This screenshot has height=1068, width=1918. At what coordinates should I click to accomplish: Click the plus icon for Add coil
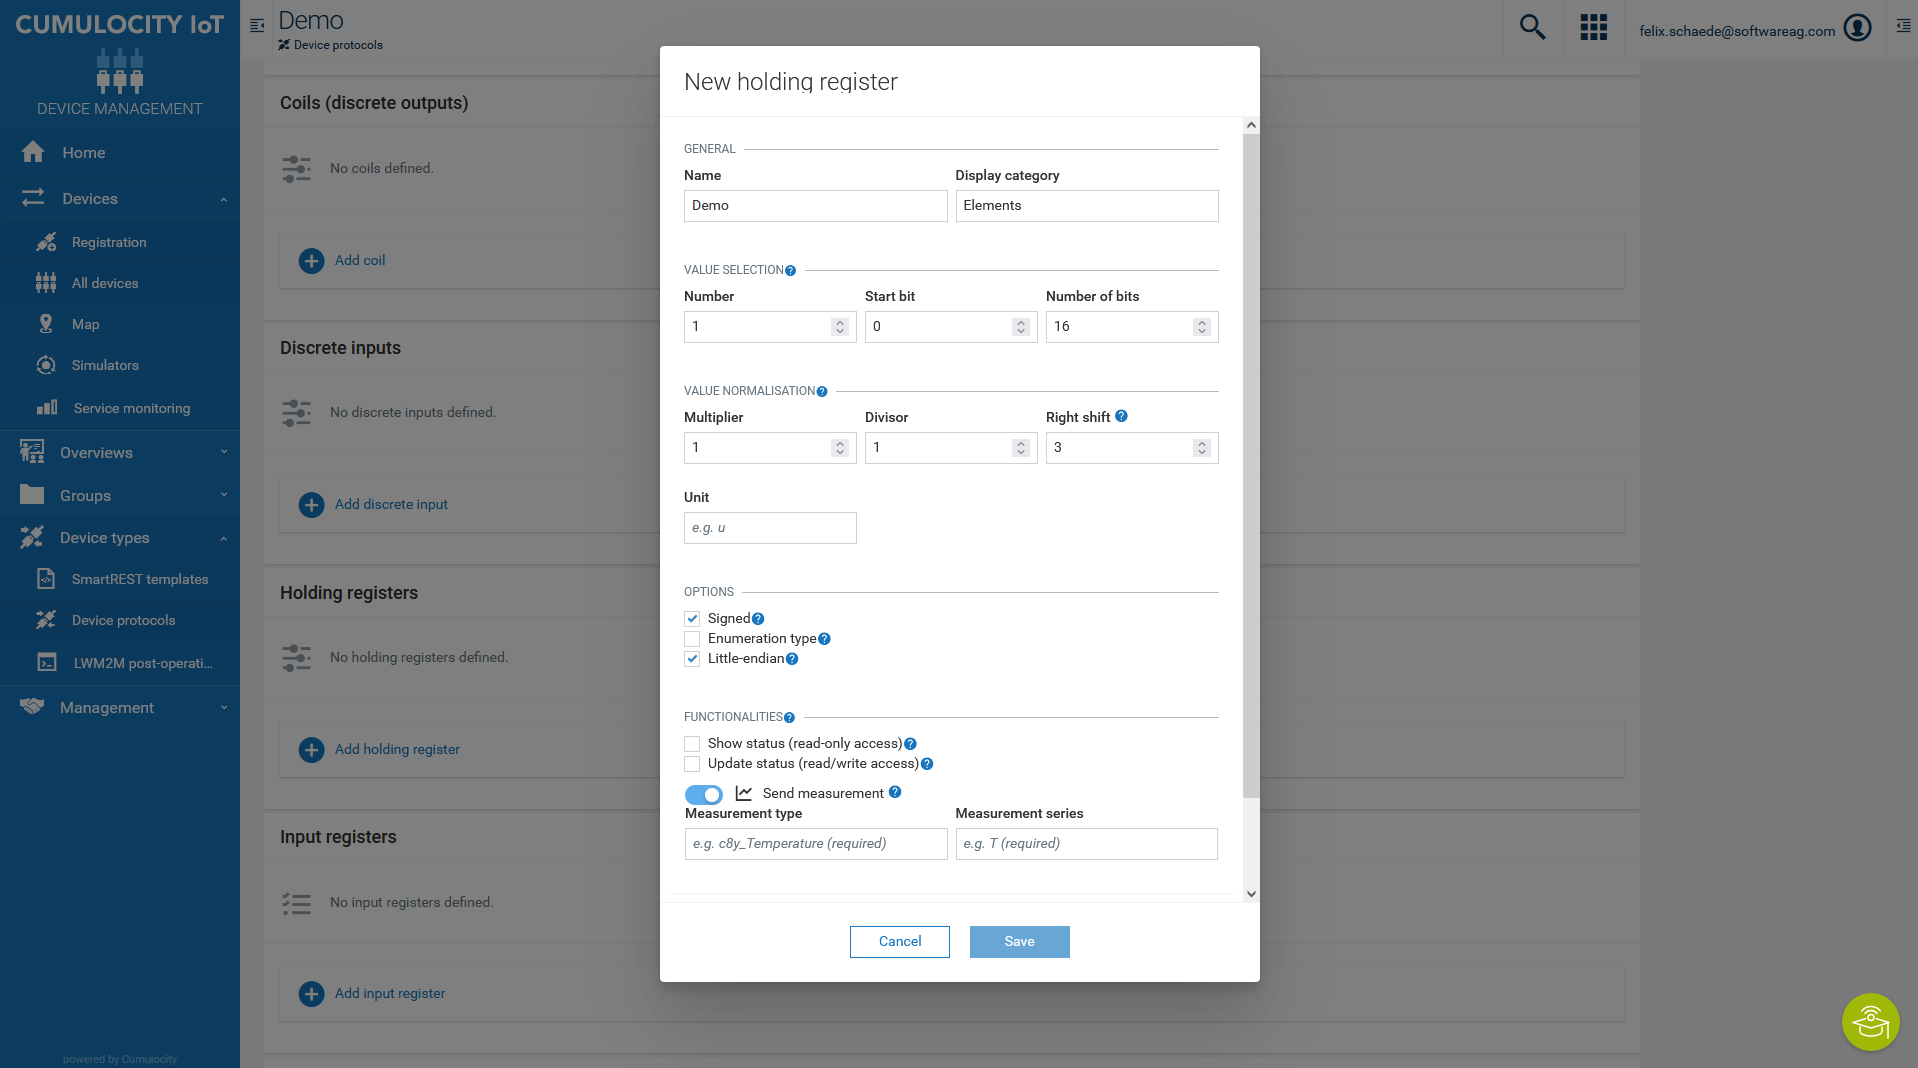(312, 261)
